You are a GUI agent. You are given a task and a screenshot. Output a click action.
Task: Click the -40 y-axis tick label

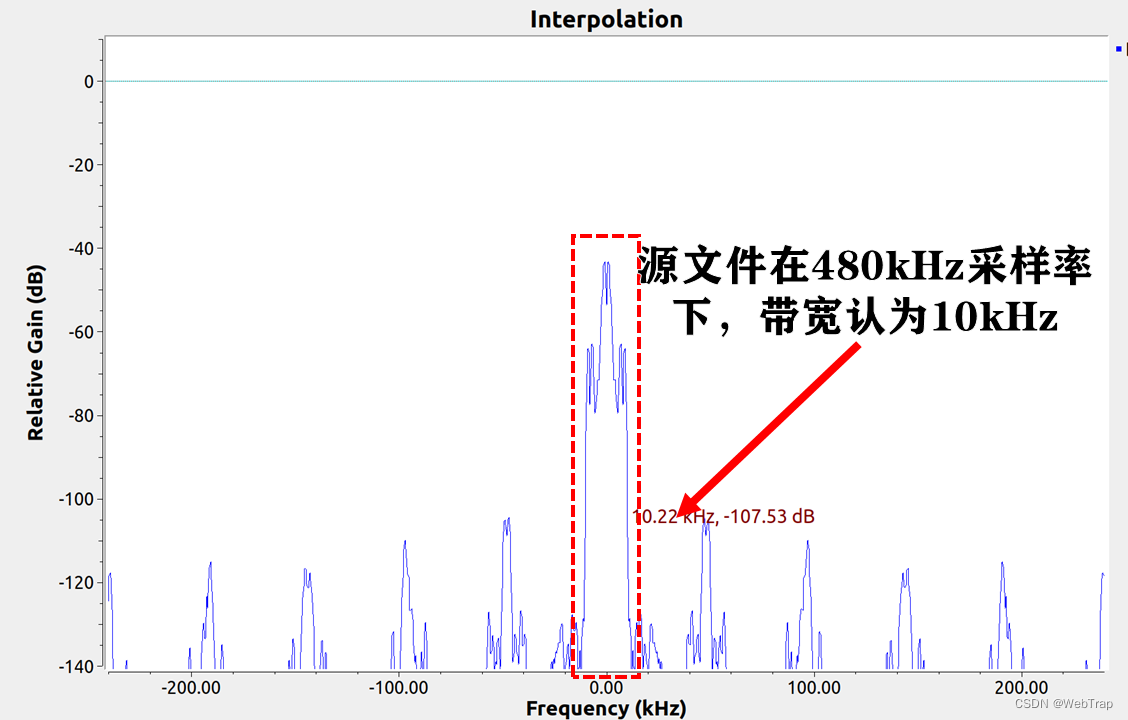pos(81,249)
